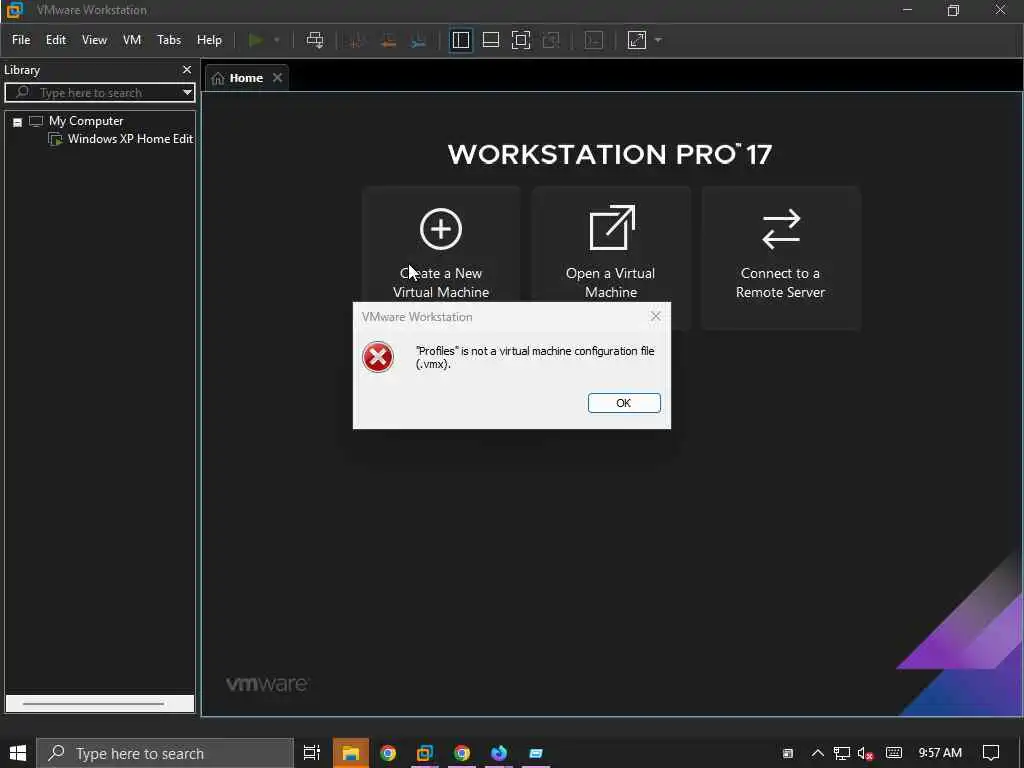
Task: Click the green Power On play icon
Action: click(x=256, y=40)
